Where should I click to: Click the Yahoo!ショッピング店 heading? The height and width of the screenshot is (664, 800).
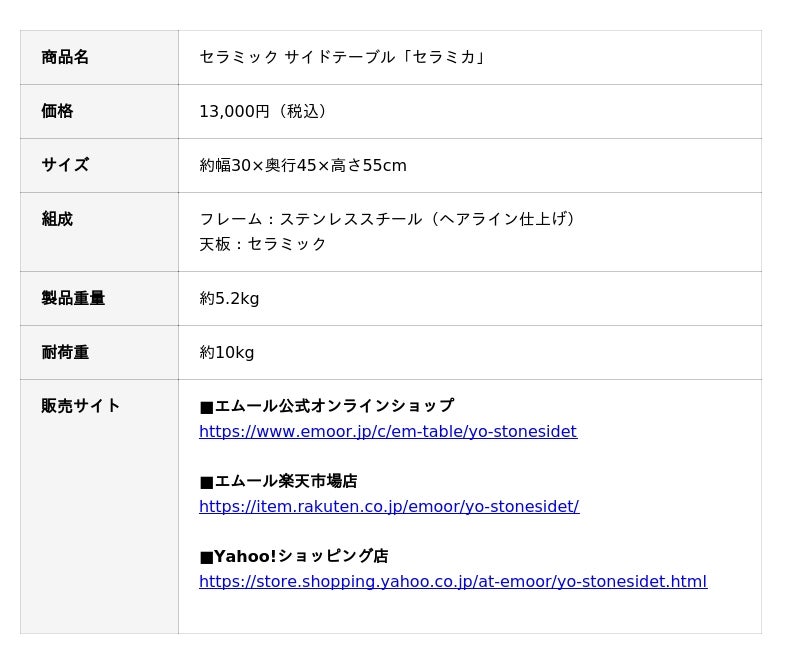pyautogui.click(x=294, y=556)
